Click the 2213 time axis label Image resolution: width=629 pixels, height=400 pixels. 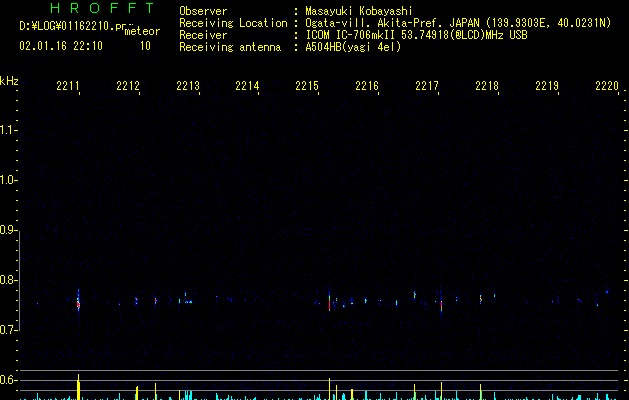click(x=188, y=86)
